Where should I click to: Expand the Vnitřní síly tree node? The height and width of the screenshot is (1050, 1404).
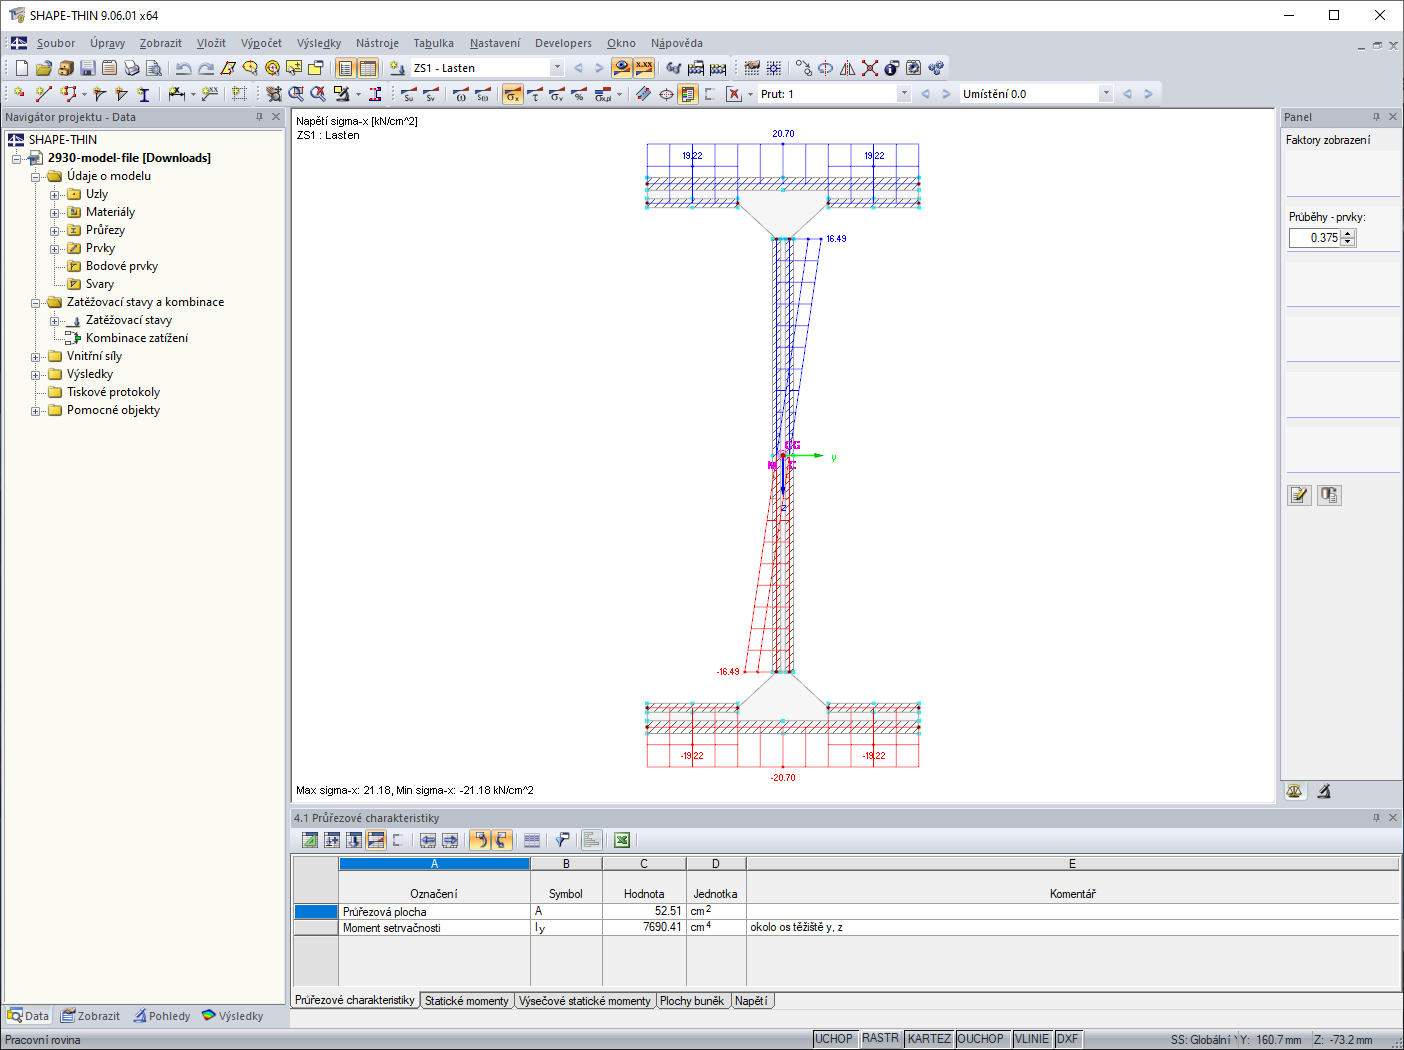(x=36, y=357)
